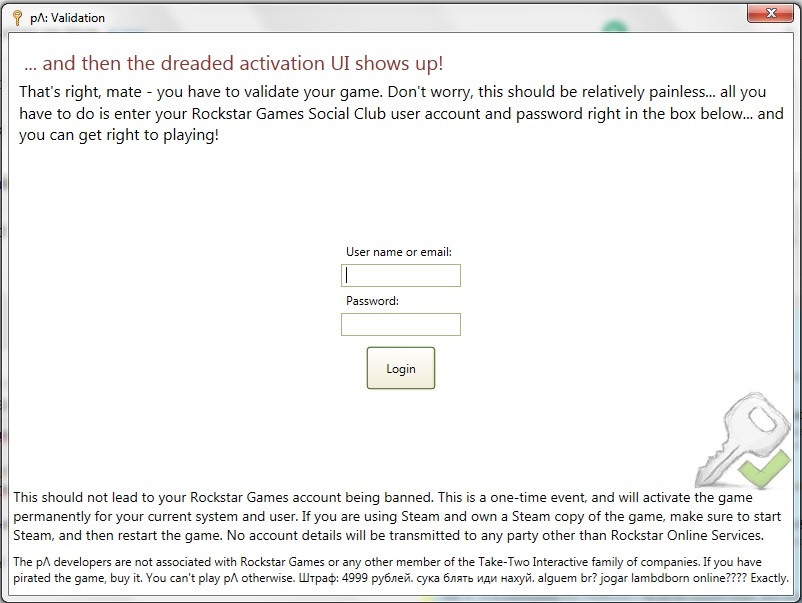Click the 'Password:' label
Viewport: 802px width, 603px height.
pyautogui.click(x=372, y=301)
